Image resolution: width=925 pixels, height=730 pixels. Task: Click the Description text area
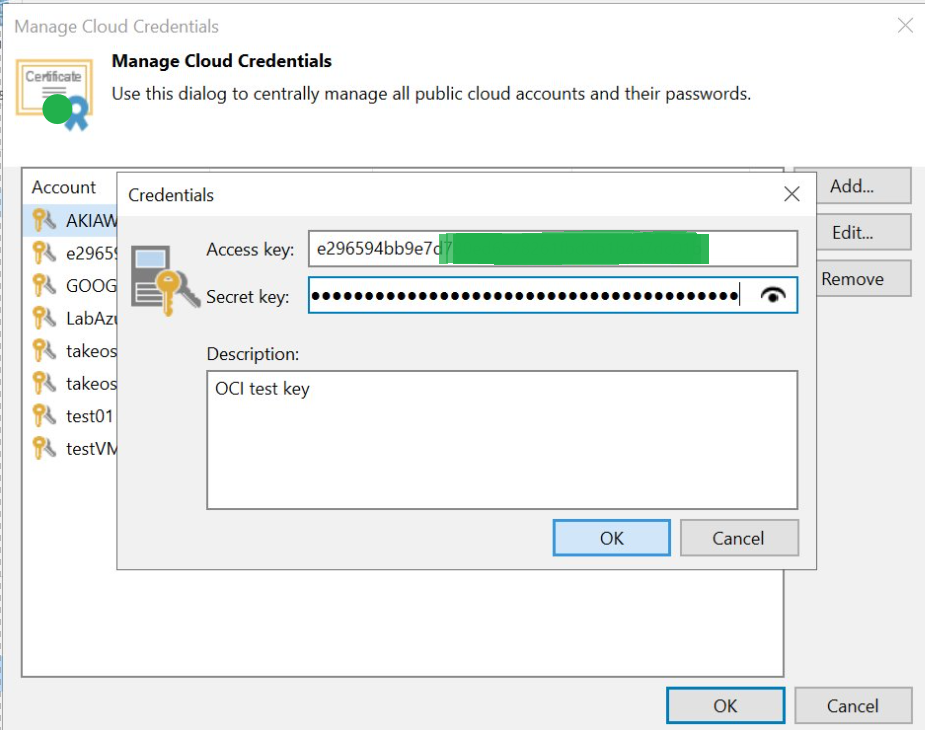click(502, 440)
